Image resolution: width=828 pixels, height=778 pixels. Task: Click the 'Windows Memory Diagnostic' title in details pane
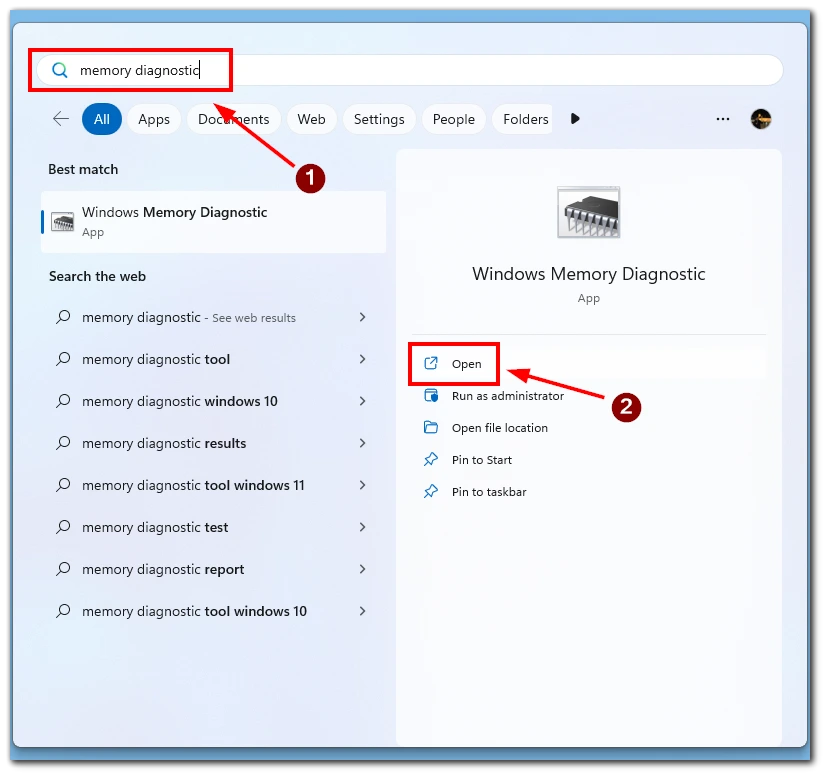point(589,274)
